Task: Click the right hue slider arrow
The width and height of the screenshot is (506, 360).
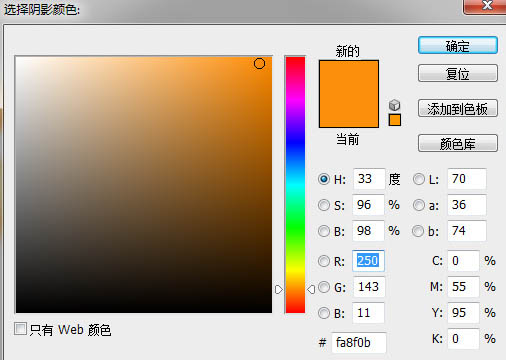Action: point(311,289)
